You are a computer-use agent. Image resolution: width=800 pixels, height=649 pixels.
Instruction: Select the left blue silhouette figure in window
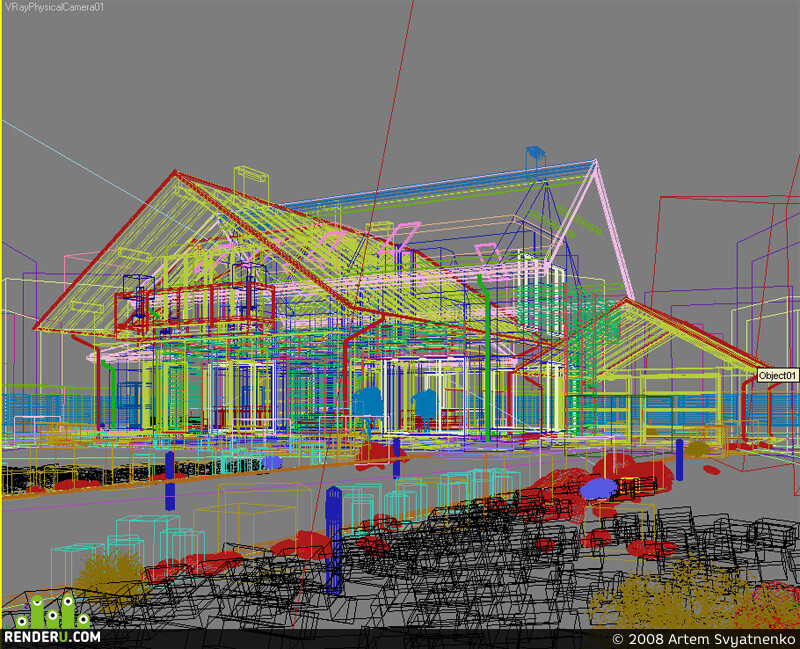368,403
